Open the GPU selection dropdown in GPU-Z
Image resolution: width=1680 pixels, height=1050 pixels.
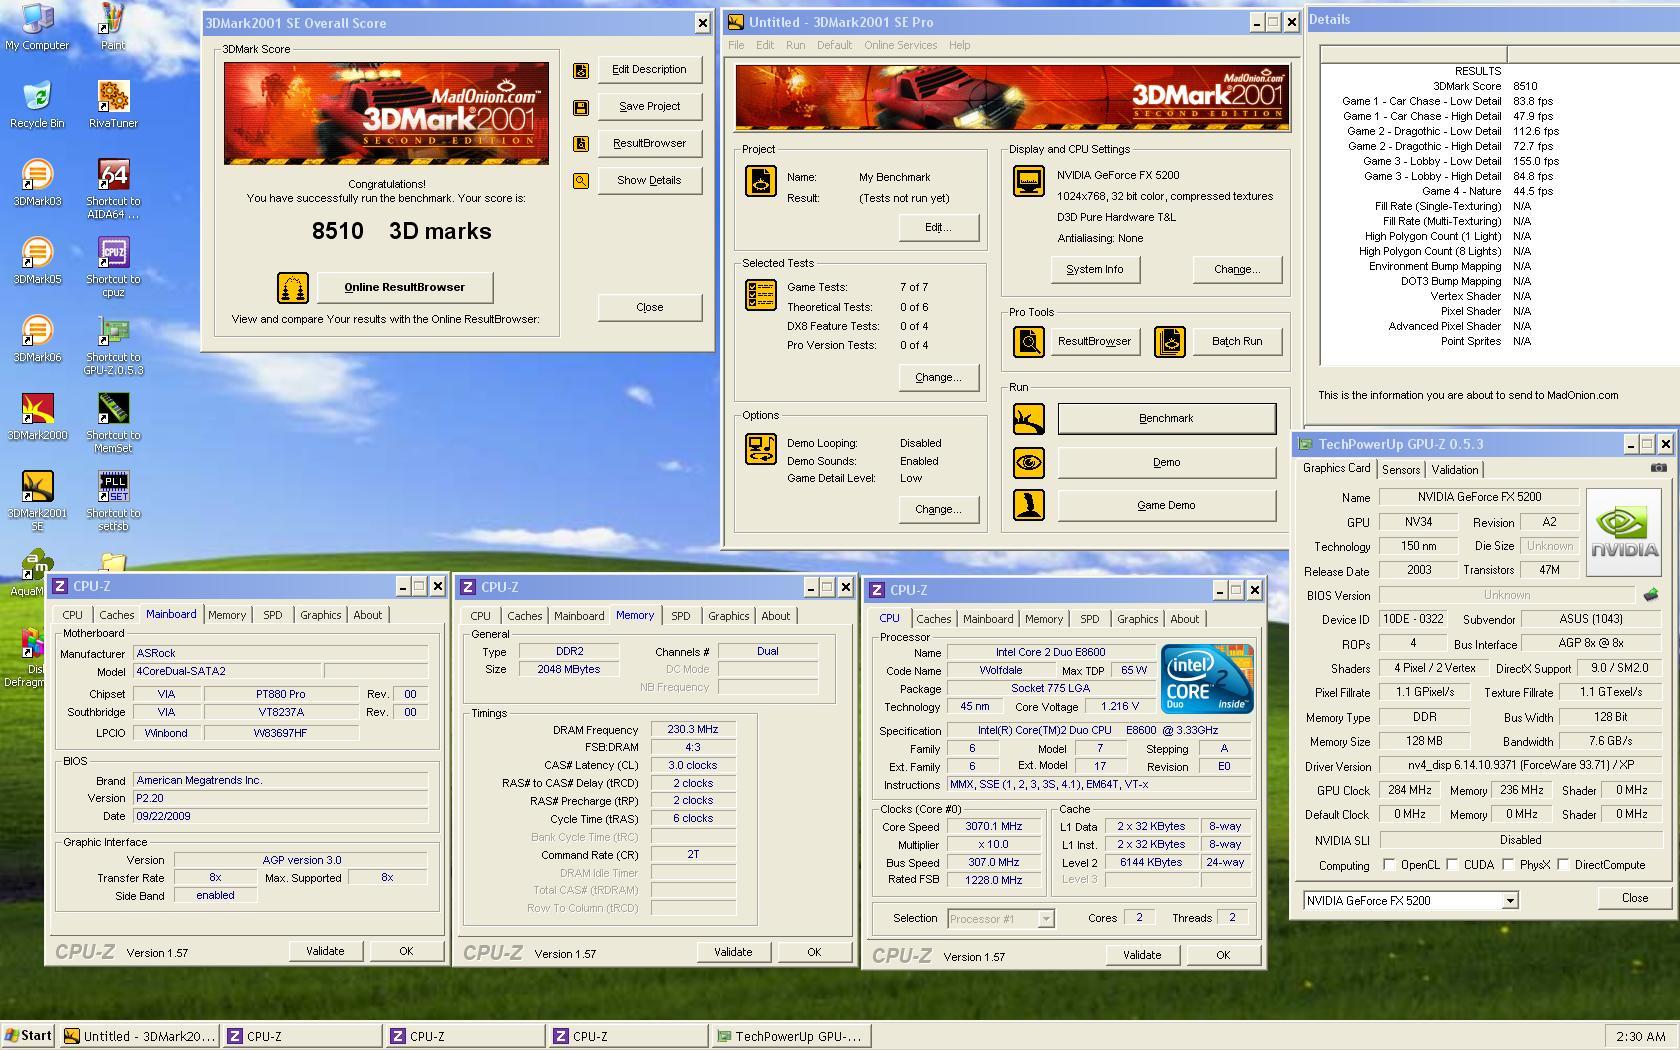point(1510,901)
